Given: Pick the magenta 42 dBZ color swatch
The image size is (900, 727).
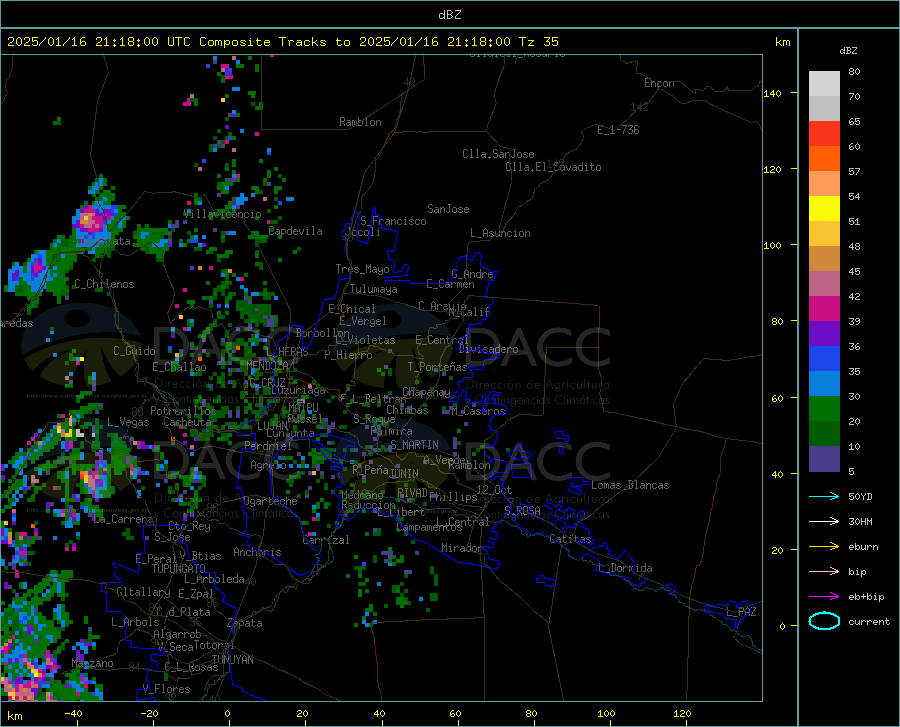Looking at the screenshot, I should click(x=824, y=309).
